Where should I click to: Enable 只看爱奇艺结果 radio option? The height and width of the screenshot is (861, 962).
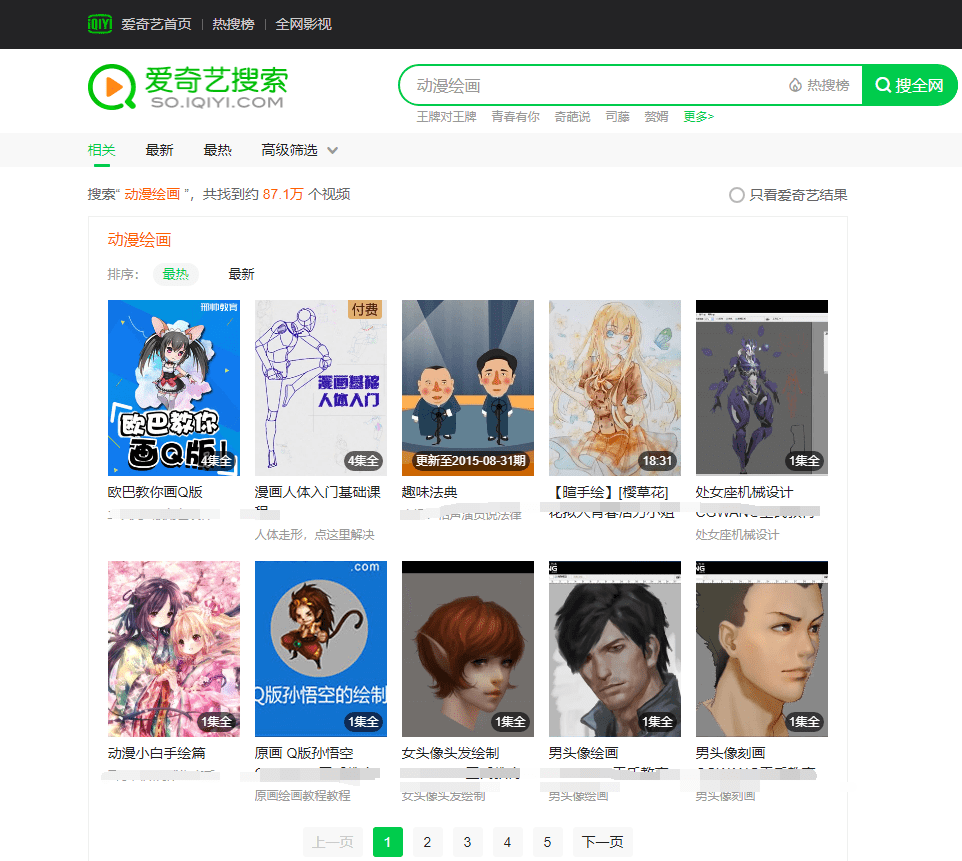(737, 195)
